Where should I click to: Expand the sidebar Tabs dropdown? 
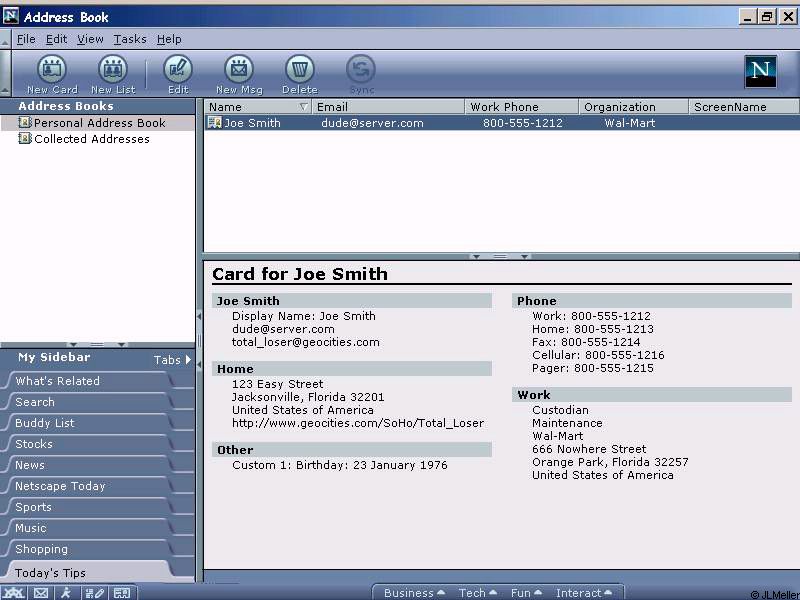[172, 360]
